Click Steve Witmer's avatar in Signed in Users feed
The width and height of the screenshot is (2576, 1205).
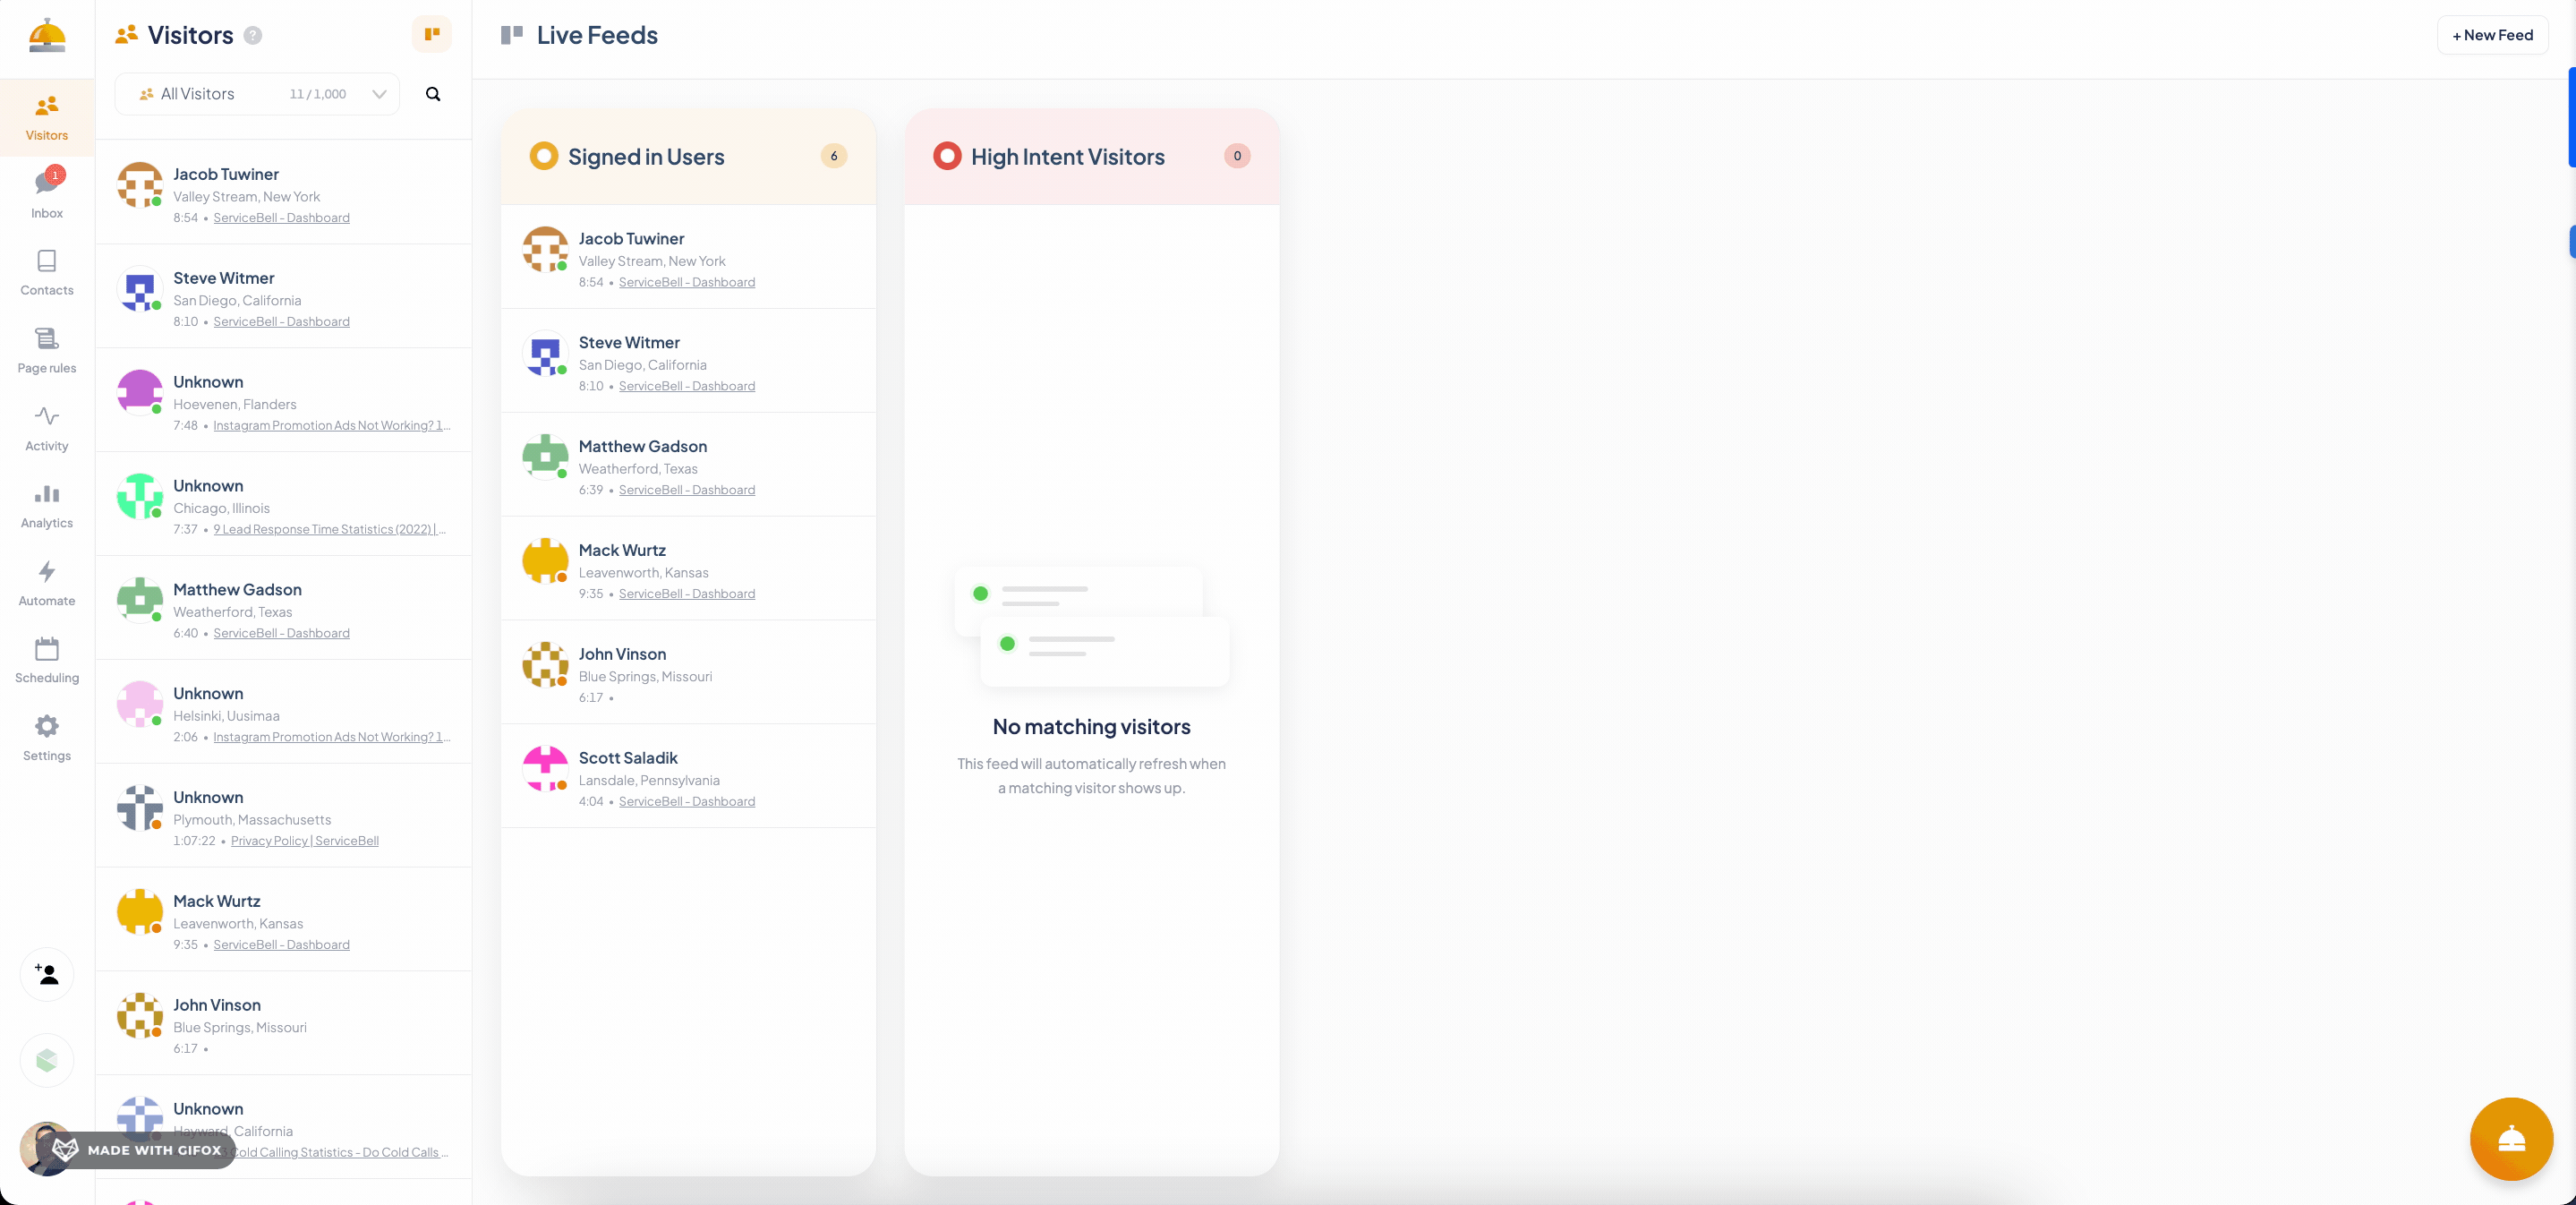545,352
